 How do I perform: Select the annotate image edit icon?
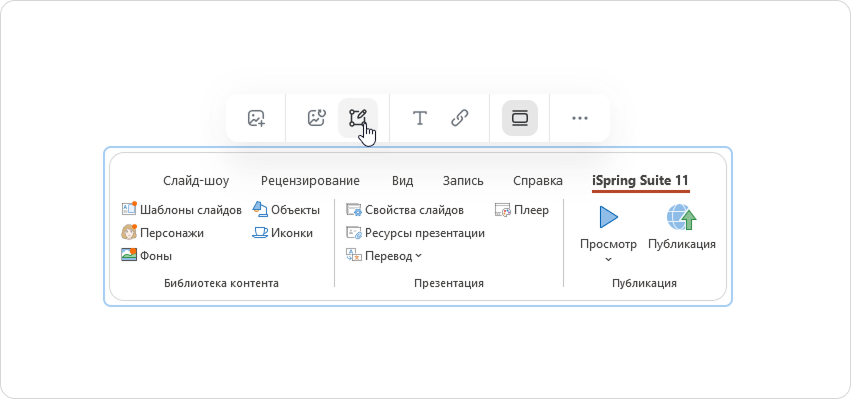(358, 118)
